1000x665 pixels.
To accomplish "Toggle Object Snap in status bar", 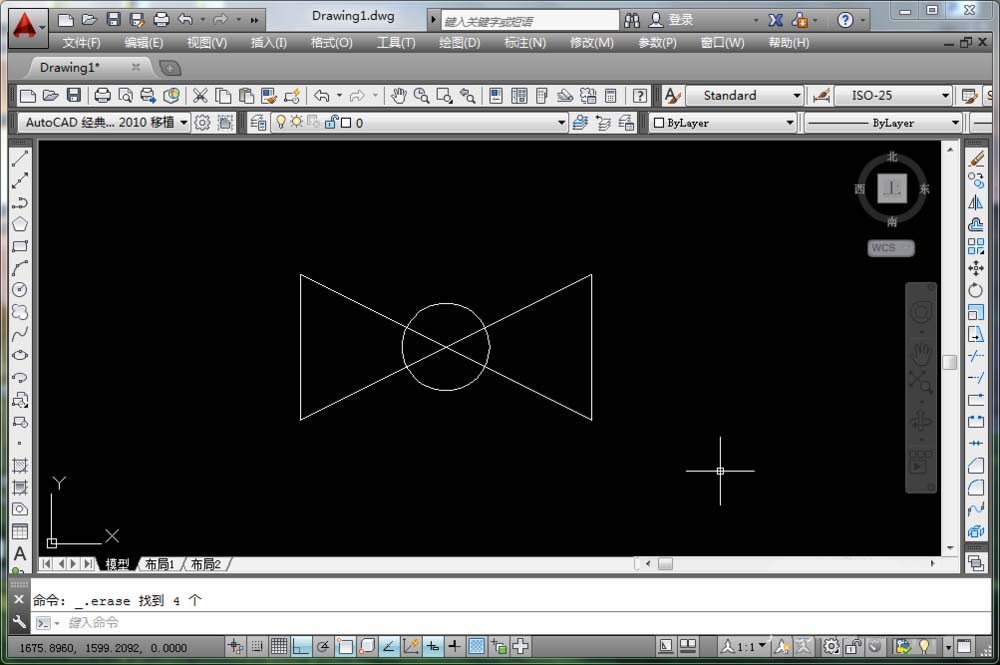I will pyautogui.click(x=345, y=647).
